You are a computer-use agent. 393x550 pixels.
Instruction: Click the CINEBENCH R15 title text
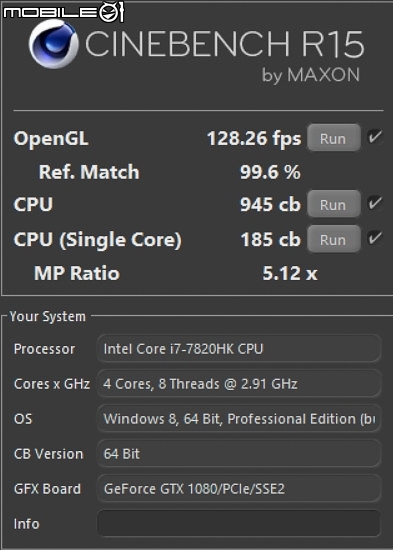point(225,44)
